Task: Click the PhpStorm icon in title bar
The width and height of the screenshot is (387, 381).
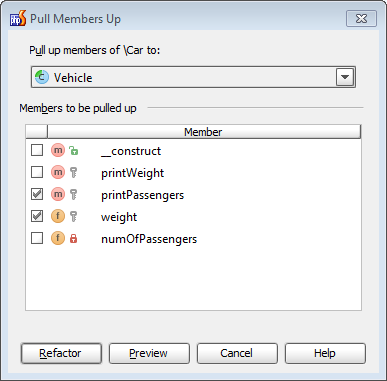Action: [18, 18]
